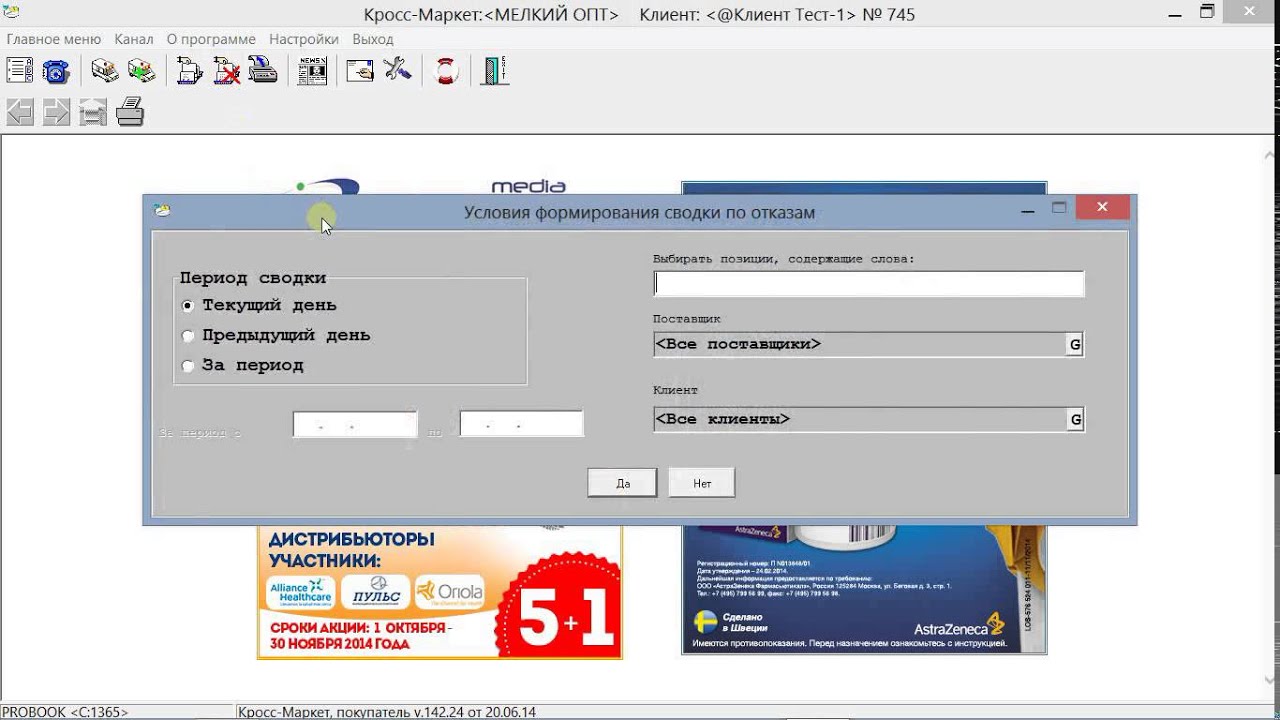Image resolution: width=1280 pixels, height=720 pixels.
Task: Open the list catalog toolbar icon
Action: click(20, 71)
